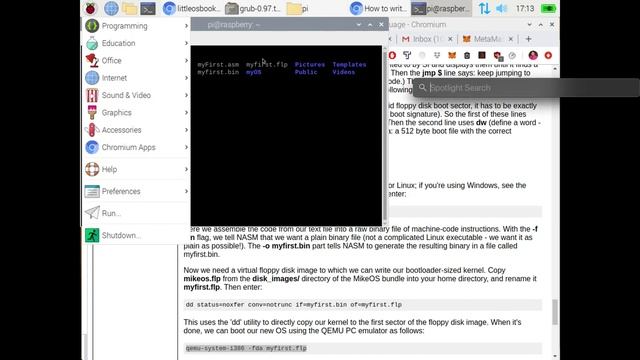Open the network up/down arrows tray icon
The image size is (640, 360).
pos(484,8)
